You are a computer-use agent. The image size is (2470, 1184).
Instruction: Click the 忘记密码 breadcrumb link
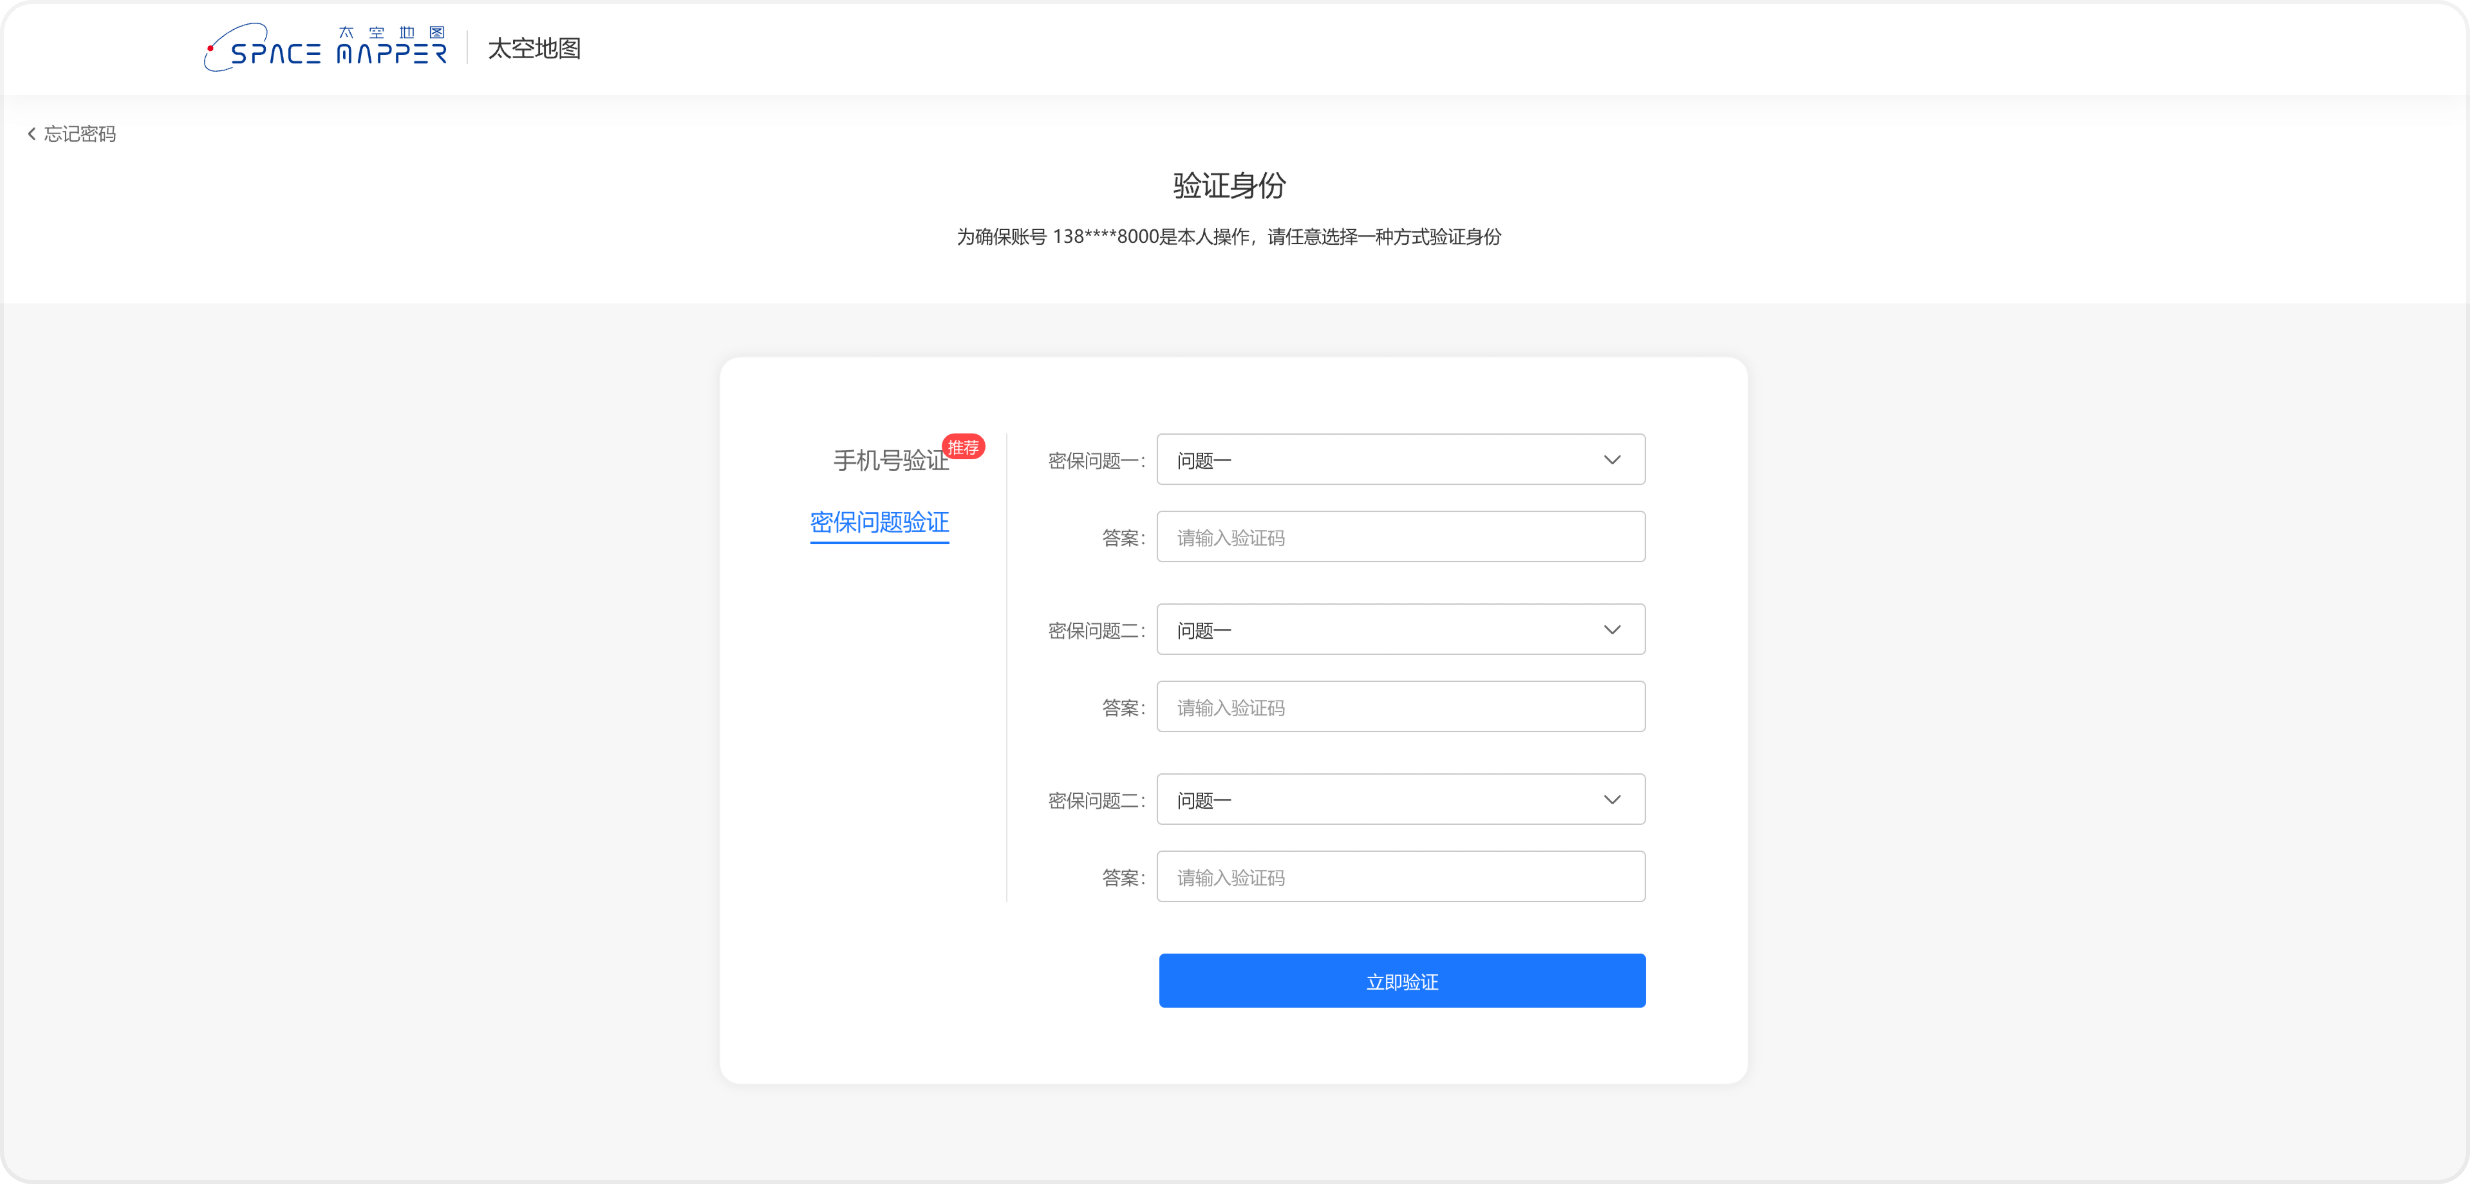click(x=78, y=133)
